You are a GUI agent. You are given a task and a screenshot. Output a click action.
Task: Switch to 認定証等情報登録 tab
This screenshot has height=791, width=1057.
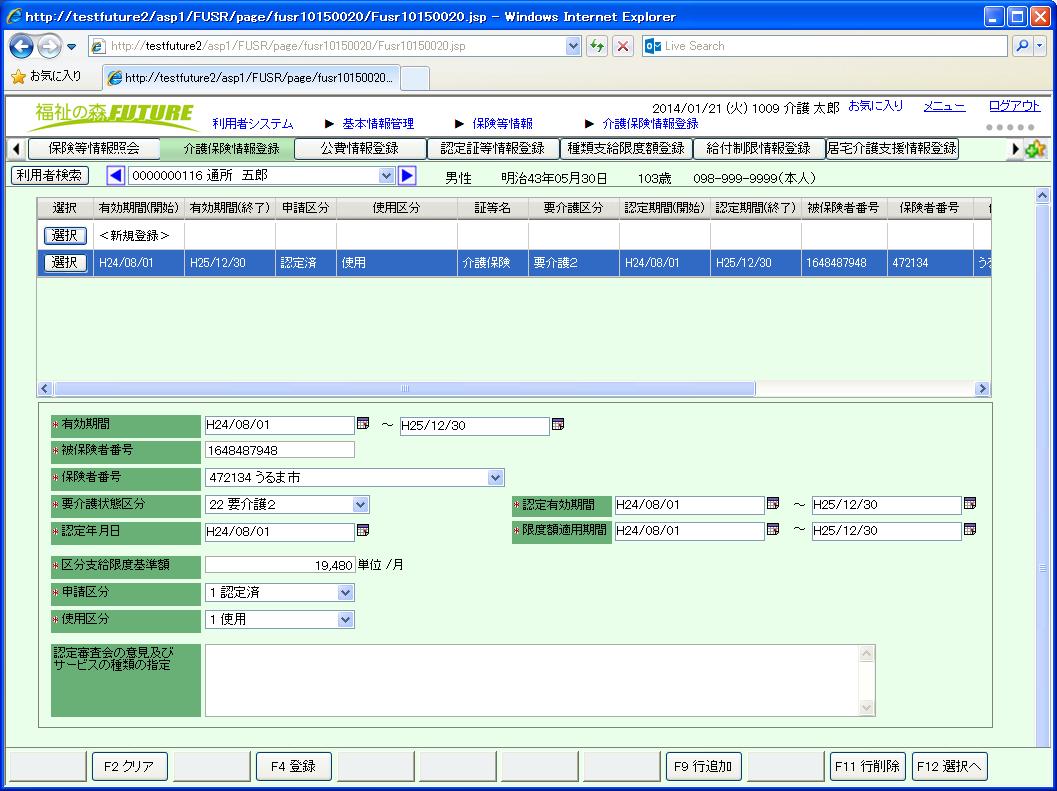point(493,148)
